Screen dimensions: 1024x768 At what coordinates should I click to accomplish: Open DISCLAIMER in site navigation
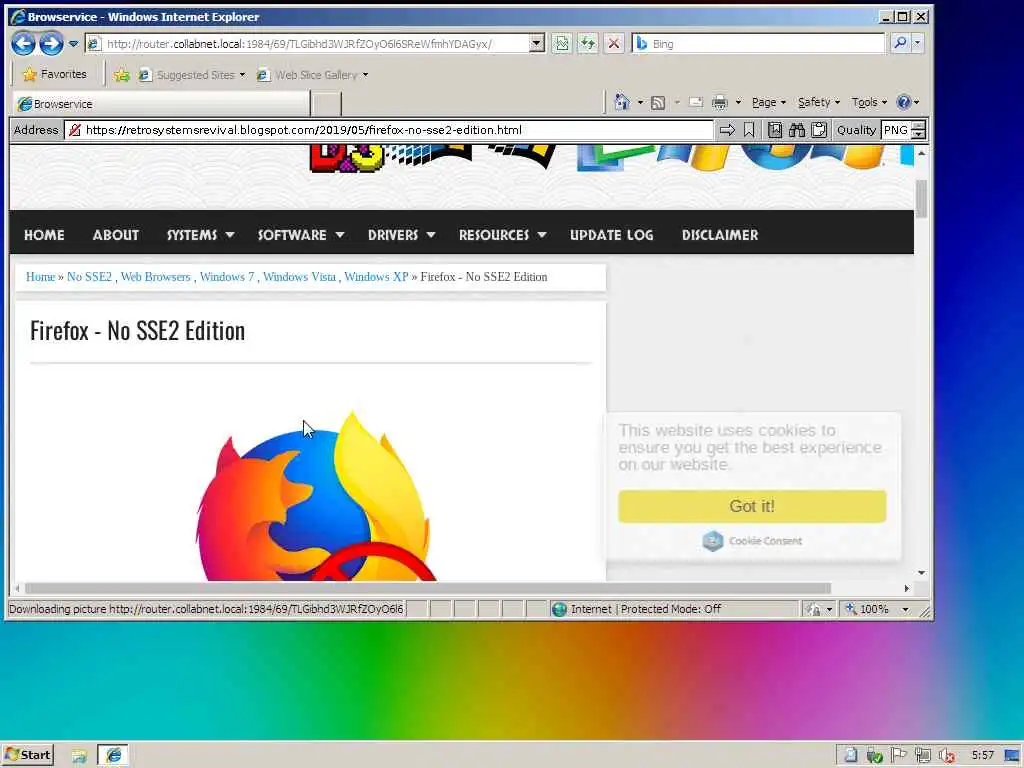click(720, 235)
